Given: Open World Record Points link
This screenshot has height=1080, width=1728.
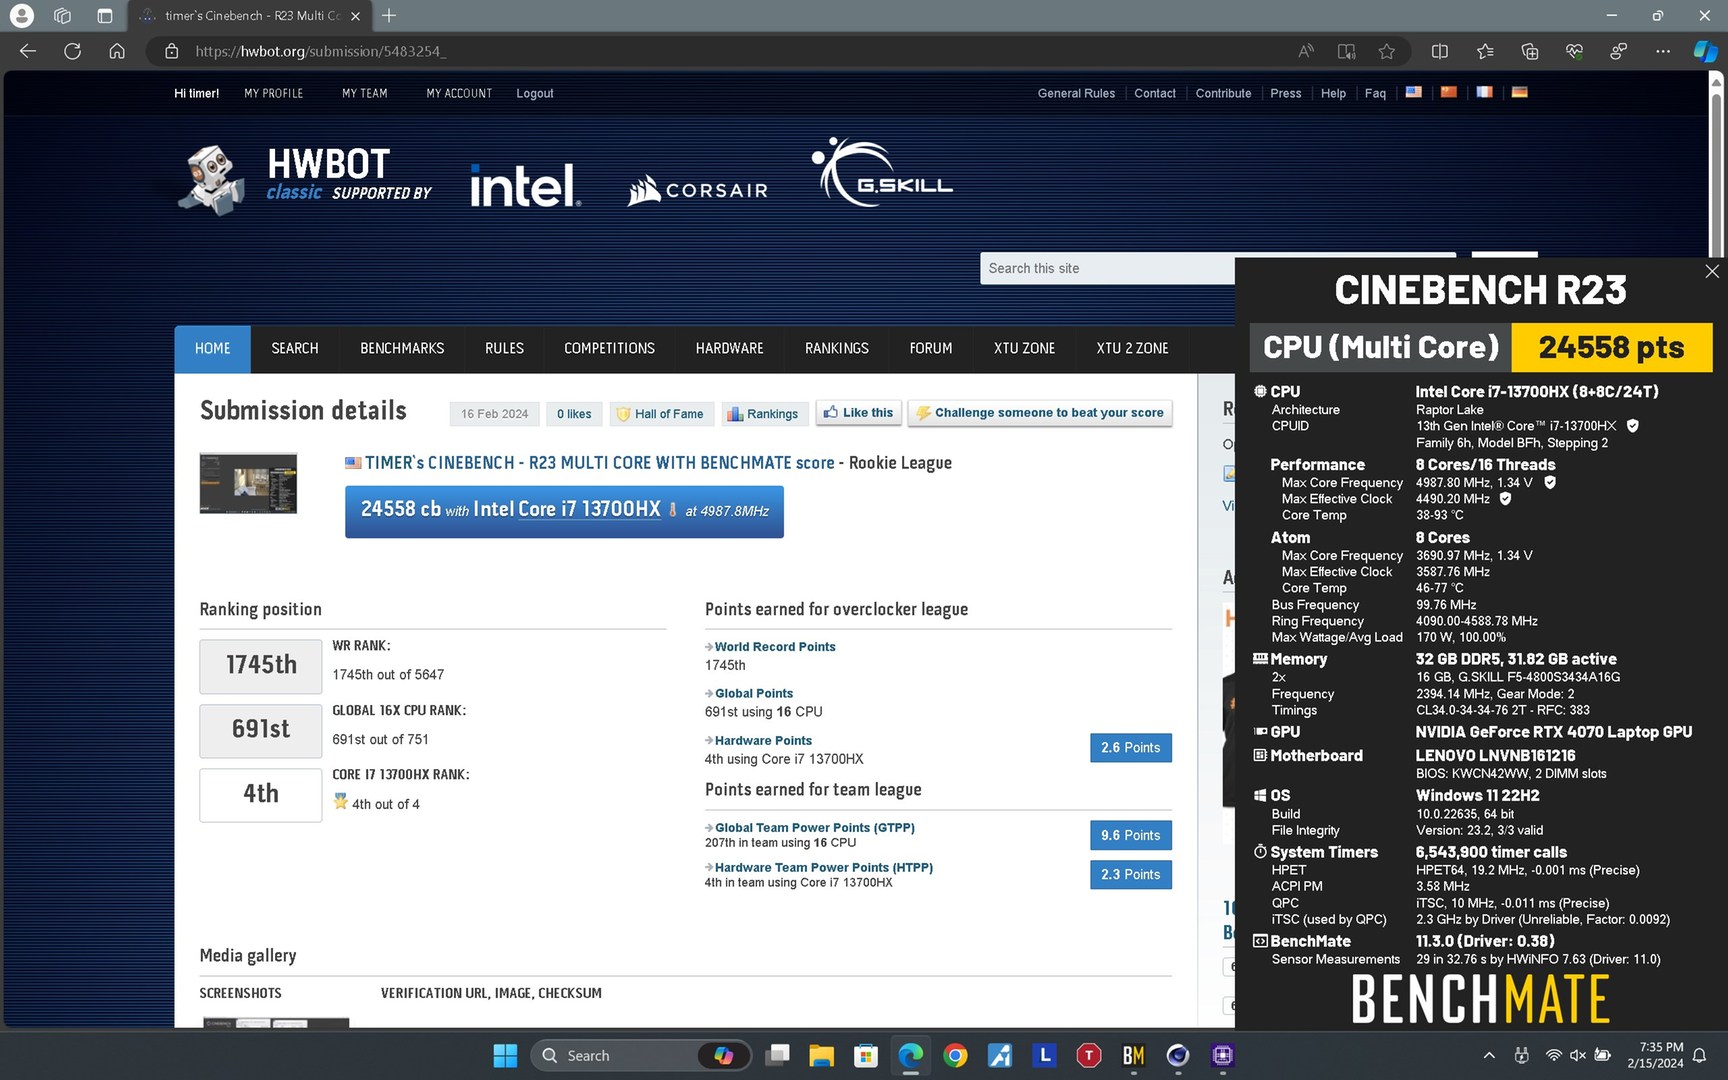Looking at the screenshot, I should [775, 647].
